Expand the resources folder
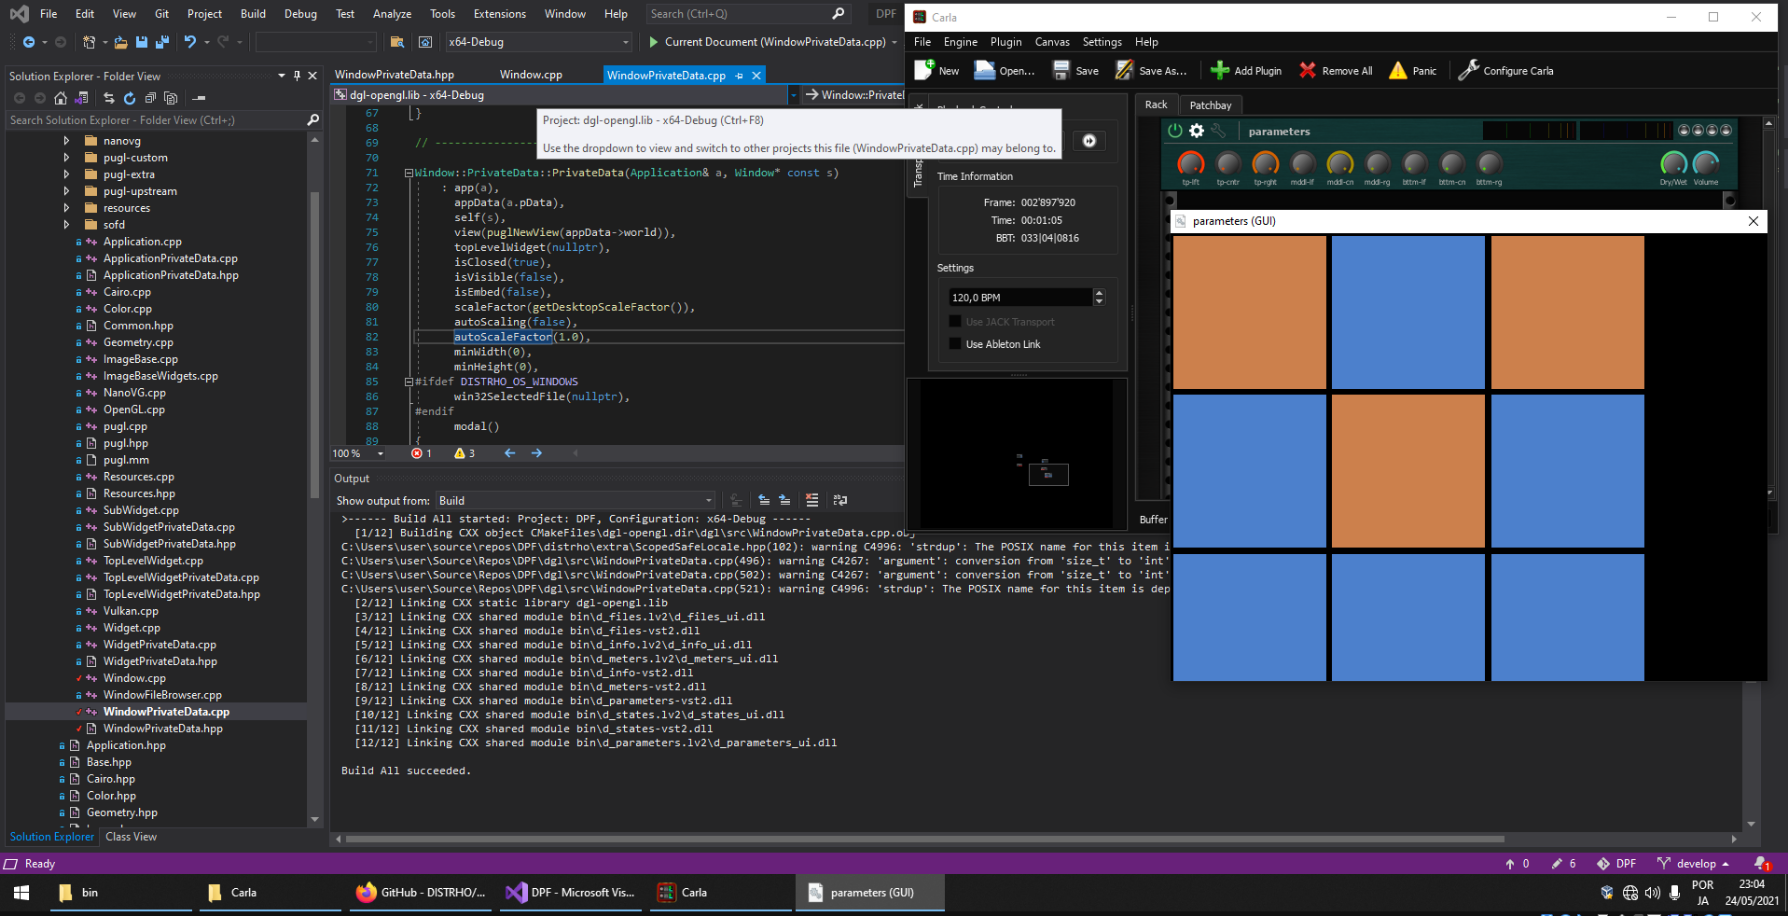 pyautogui.click(x=67, y=208)
